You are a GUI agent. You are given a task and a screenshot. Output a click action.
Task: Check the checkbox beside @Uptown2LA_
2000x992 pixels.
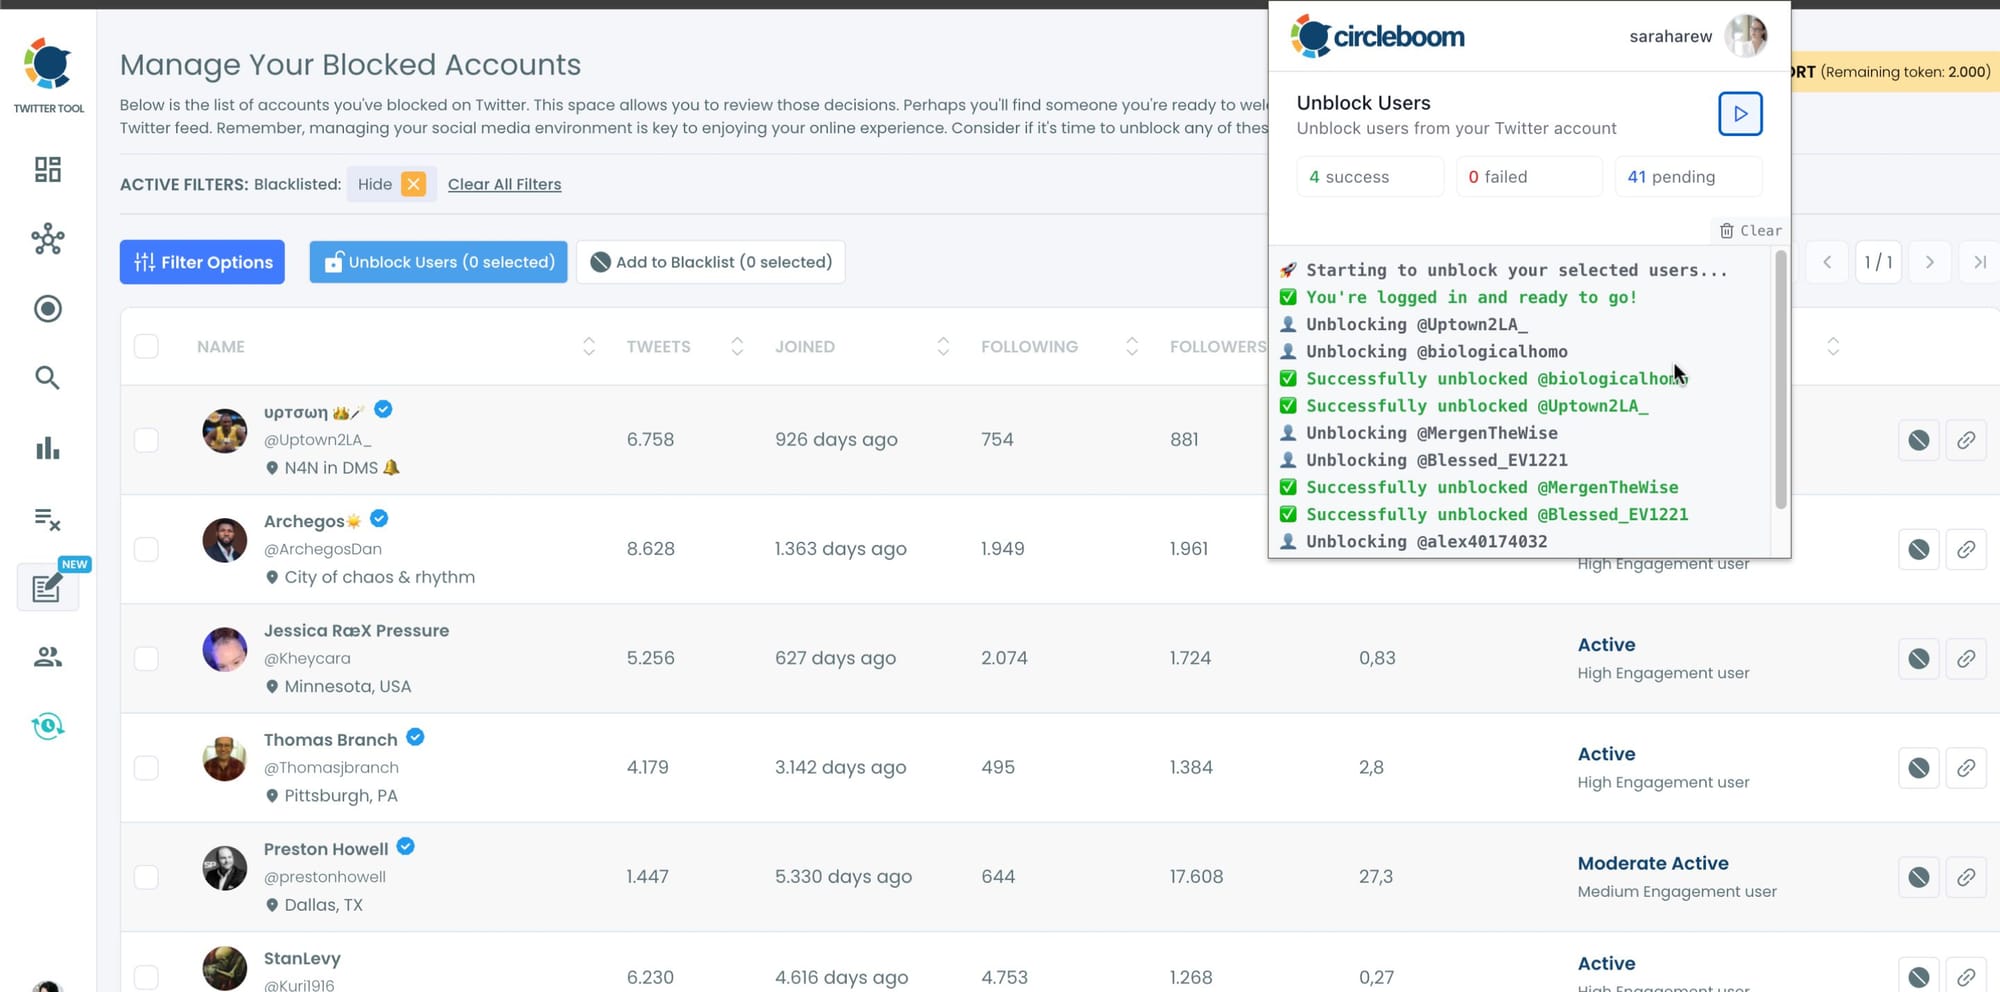pyautogui.click(x=146, y=439)
